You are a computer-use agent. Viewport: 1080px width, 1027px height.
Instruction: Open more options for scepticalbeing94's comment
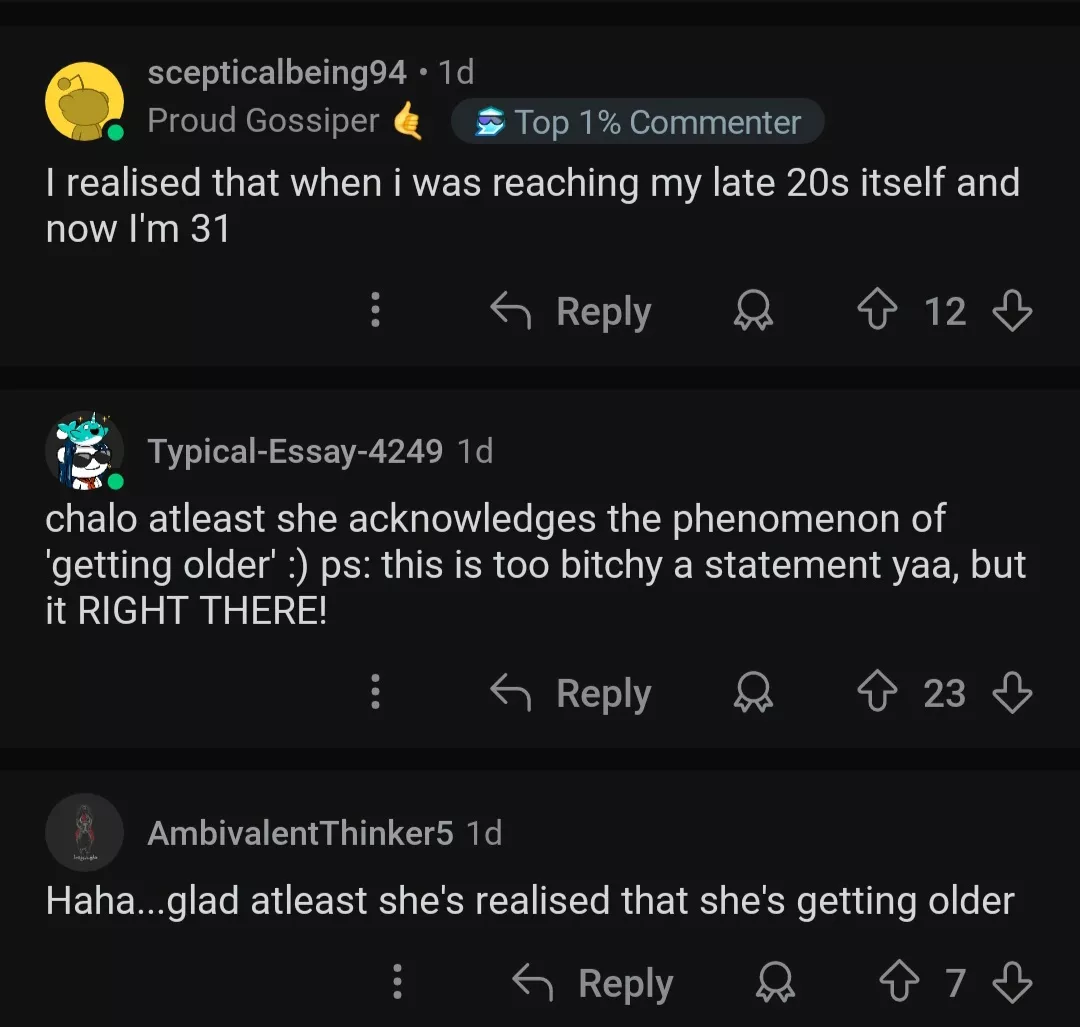(x=375, y=311)
